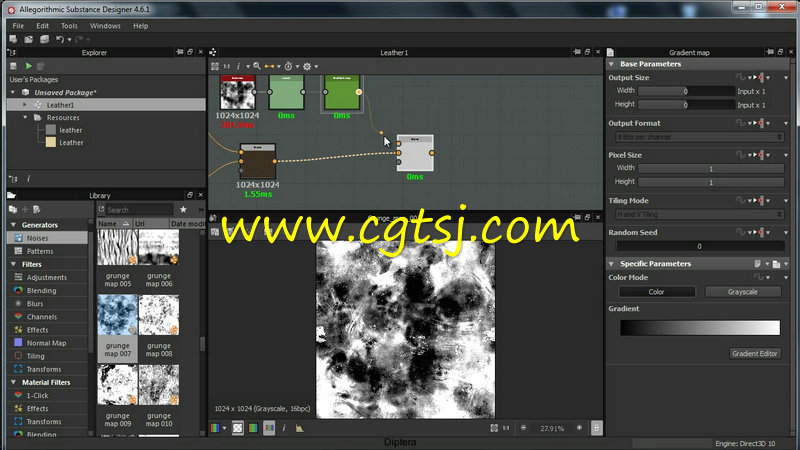This screenshot has width=800, height=450.
Task: Reset graph zoom to 1:1
Action: (227, 66)
